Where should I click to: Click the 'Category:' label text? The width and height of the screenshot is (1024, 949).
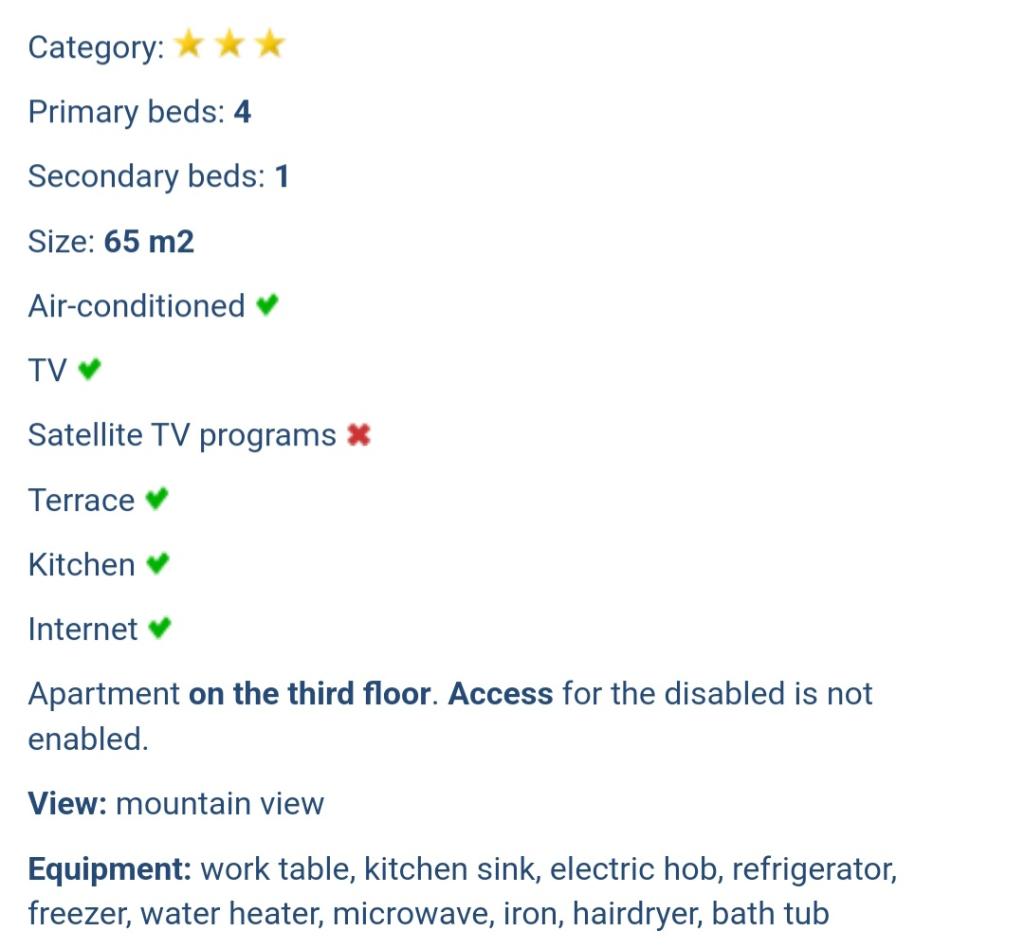(95, 48)
